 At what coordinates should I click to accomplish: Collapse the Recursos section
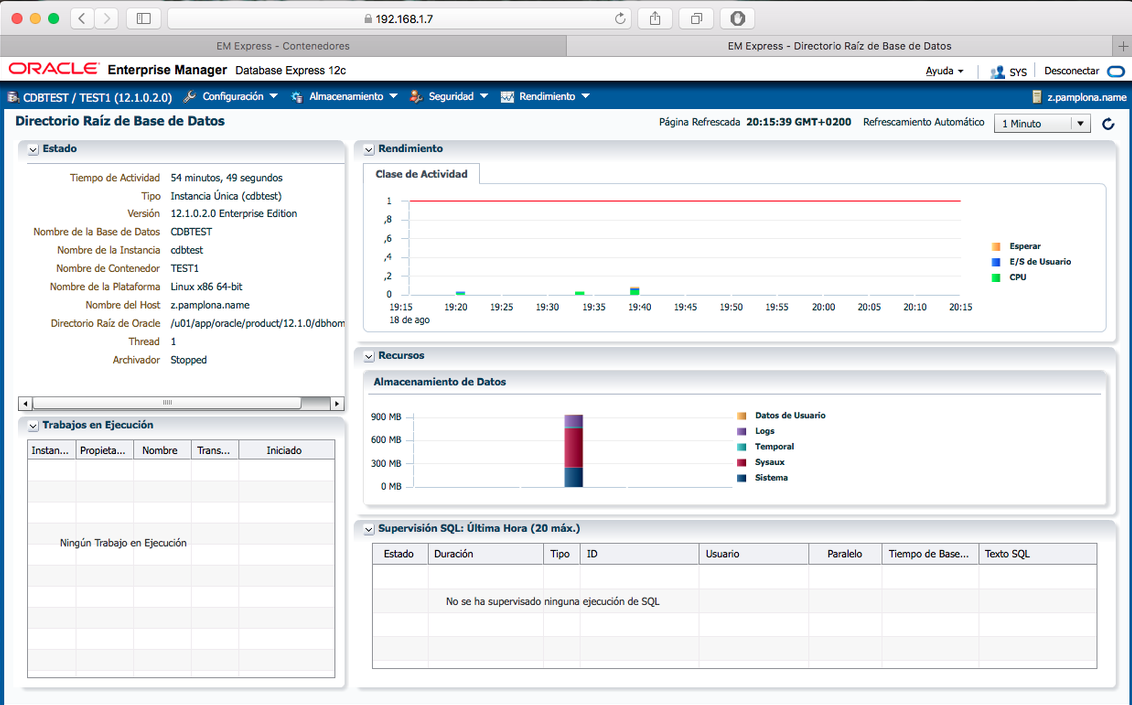[369, 356]
